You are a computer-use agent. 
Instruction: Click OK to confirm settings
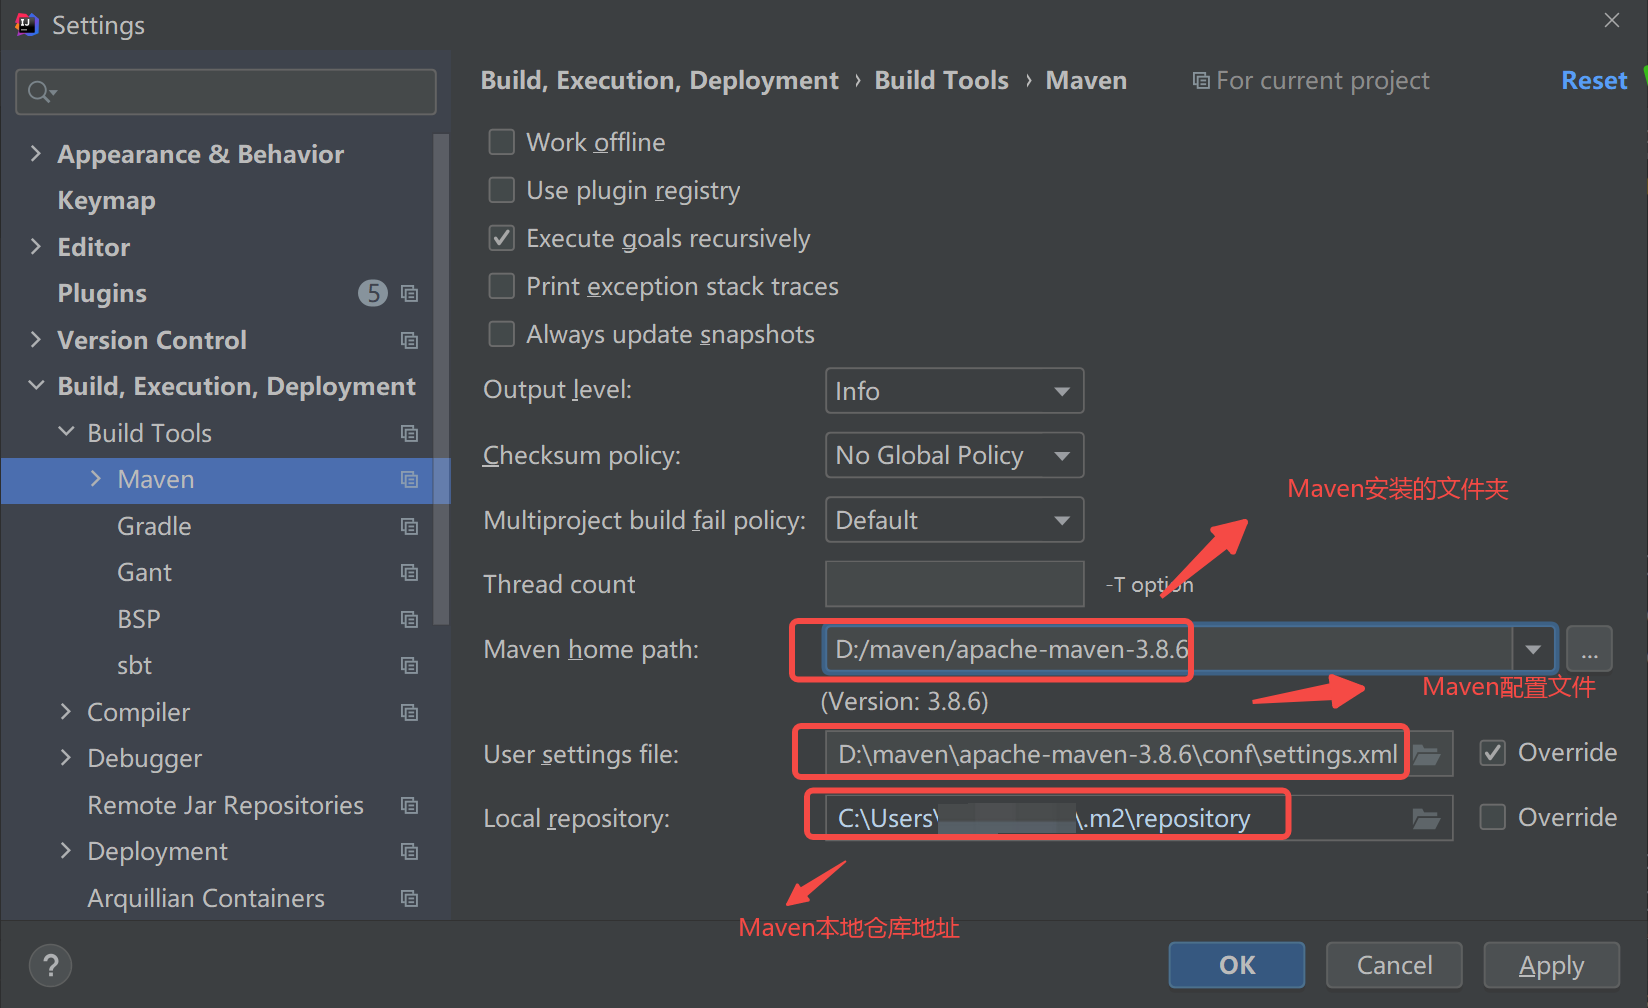[x=1237, y=965]
